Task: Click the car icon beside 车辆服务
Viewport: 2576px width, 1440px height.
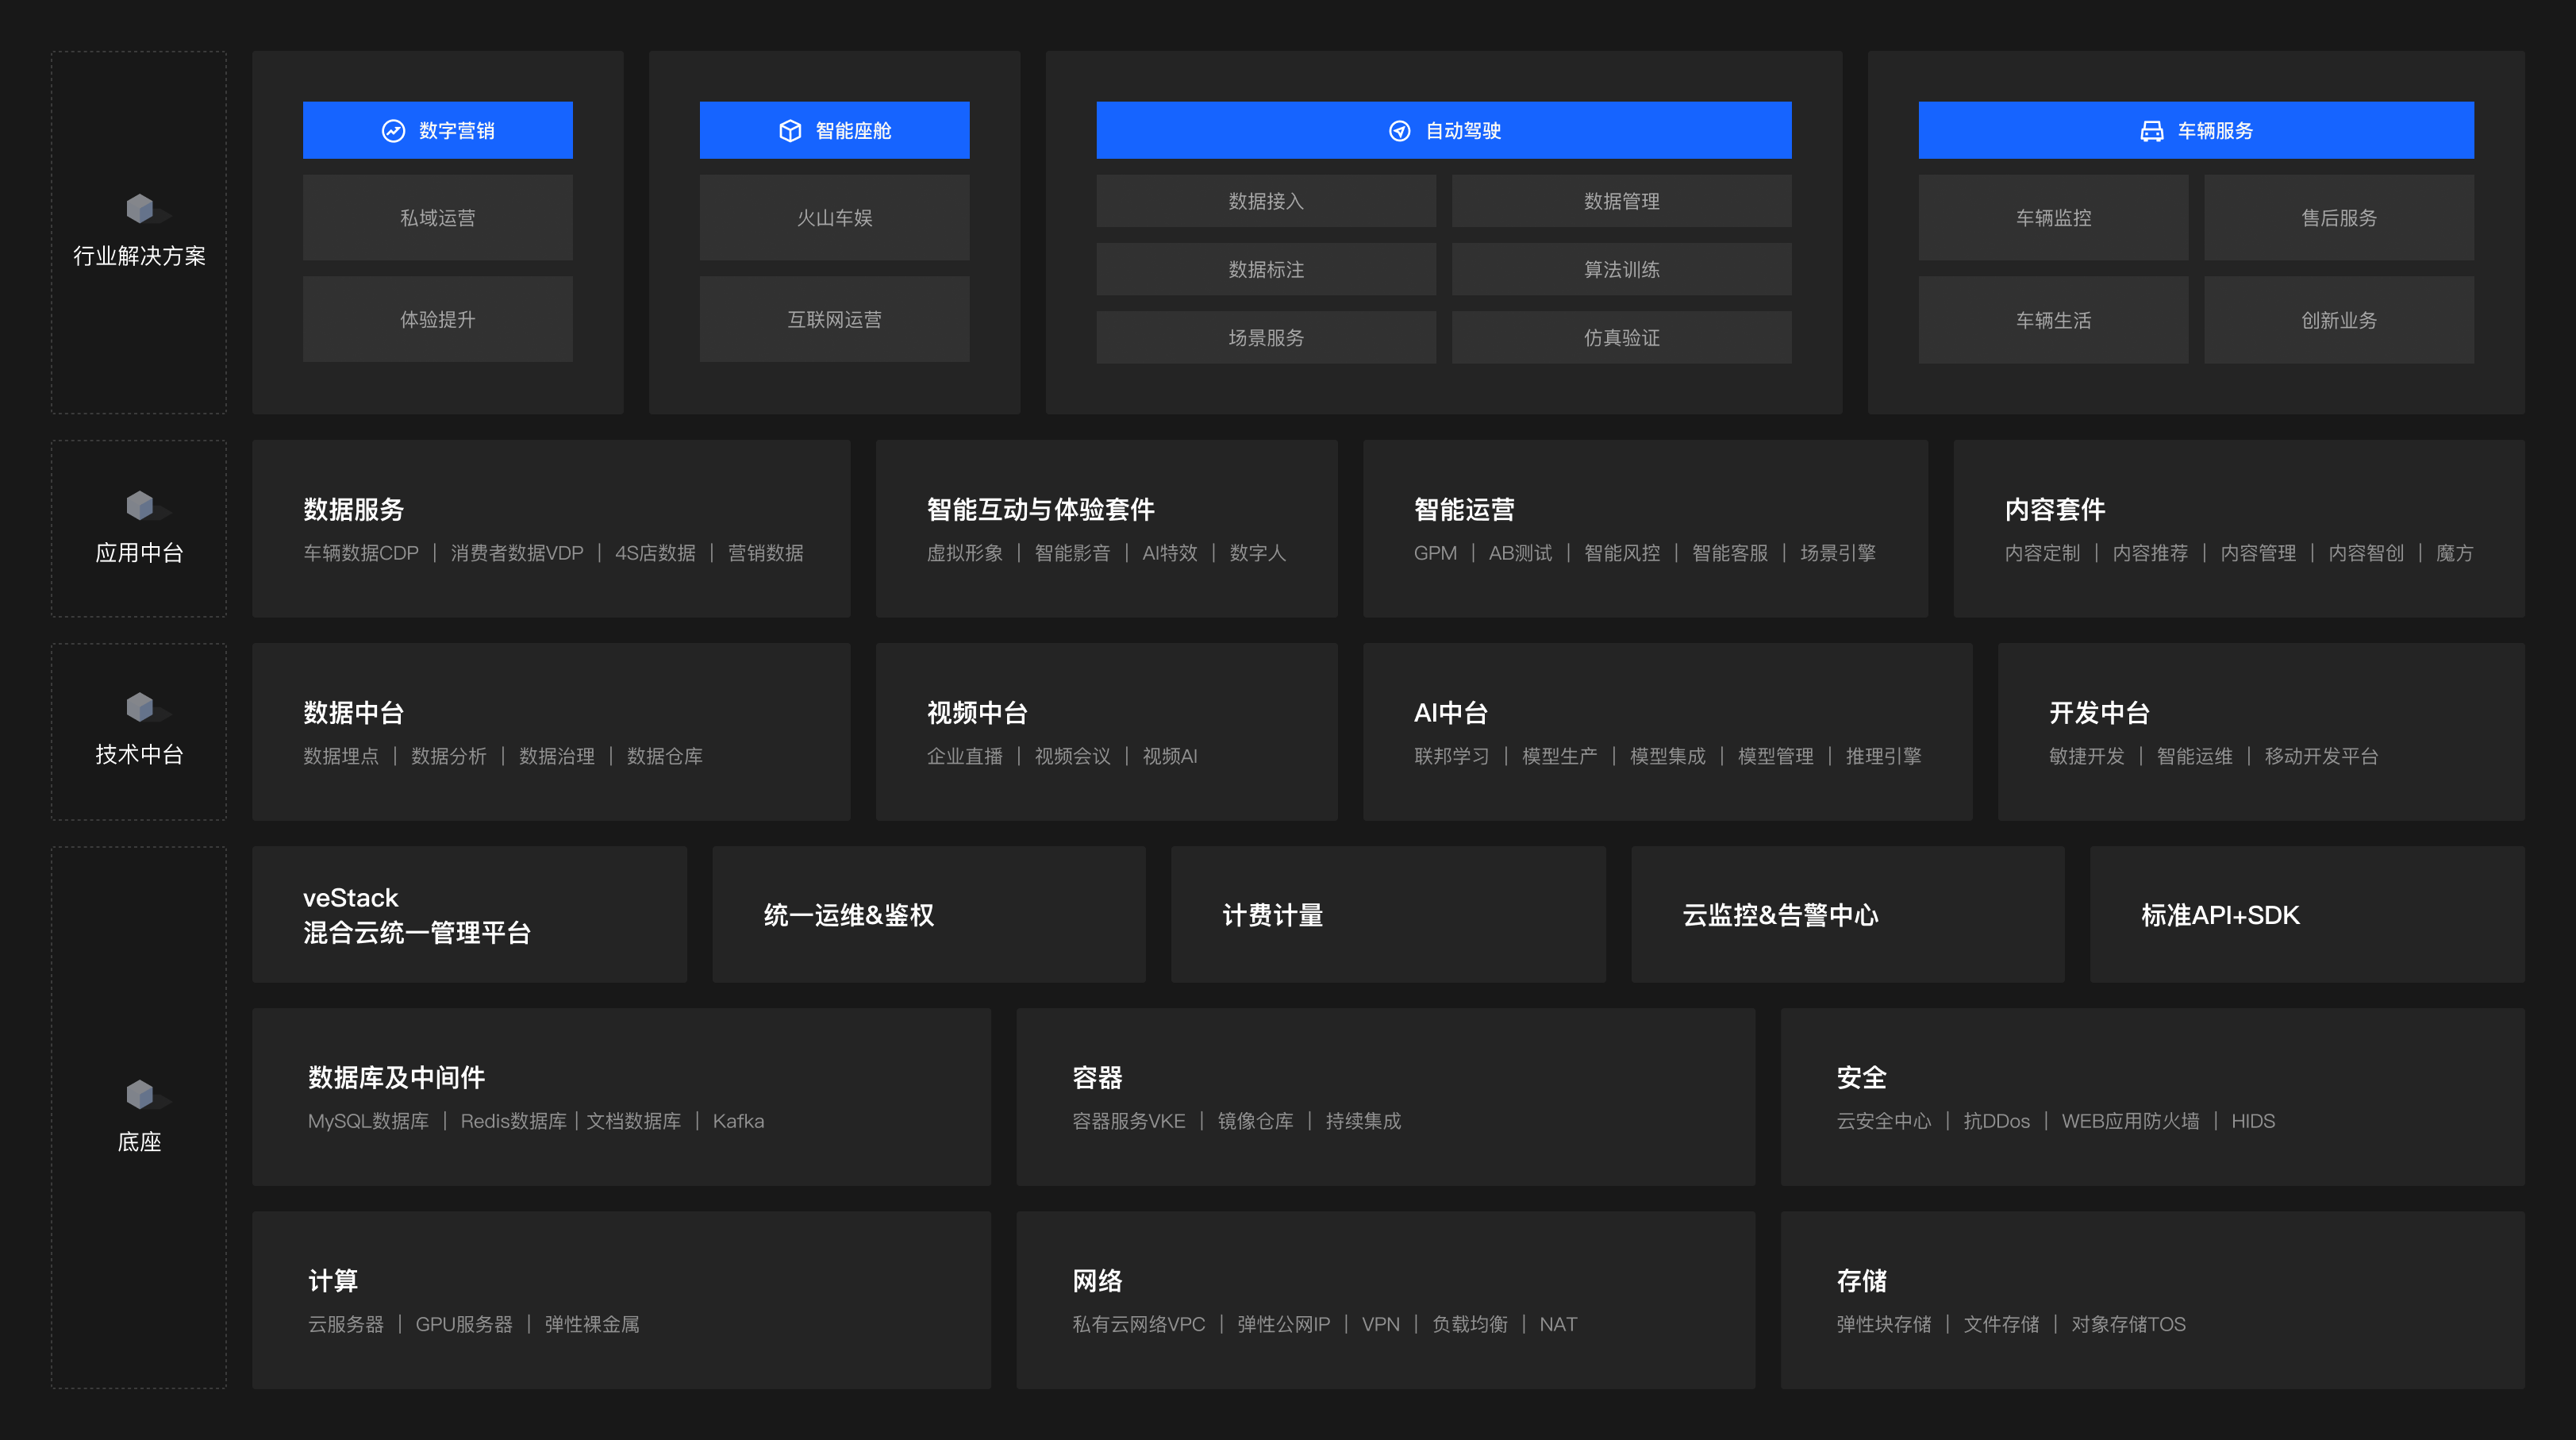Action: click(x=2151, y=131)
